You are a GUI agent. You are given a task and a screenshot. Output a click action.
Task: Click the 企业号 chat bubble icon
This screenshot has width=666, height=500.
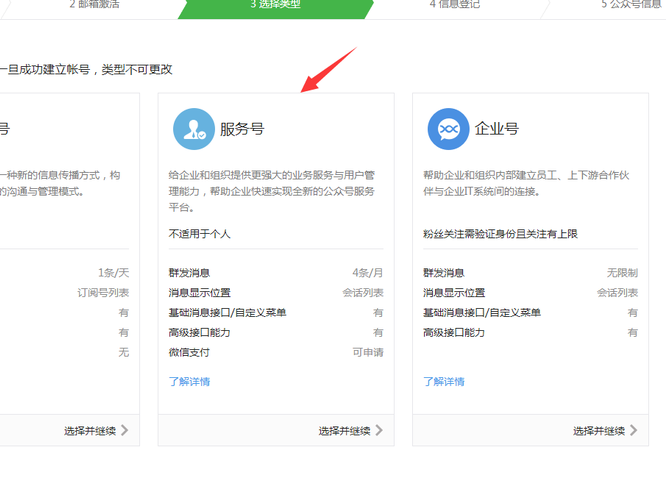click(x=449, y=129)
